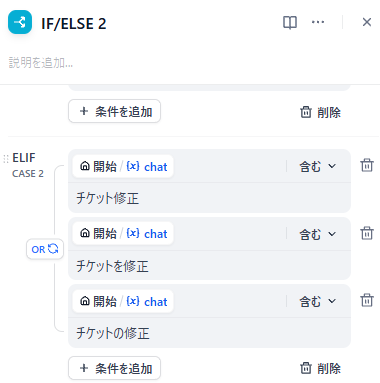Edit the チケットの修正 value field

coord(209,333)
